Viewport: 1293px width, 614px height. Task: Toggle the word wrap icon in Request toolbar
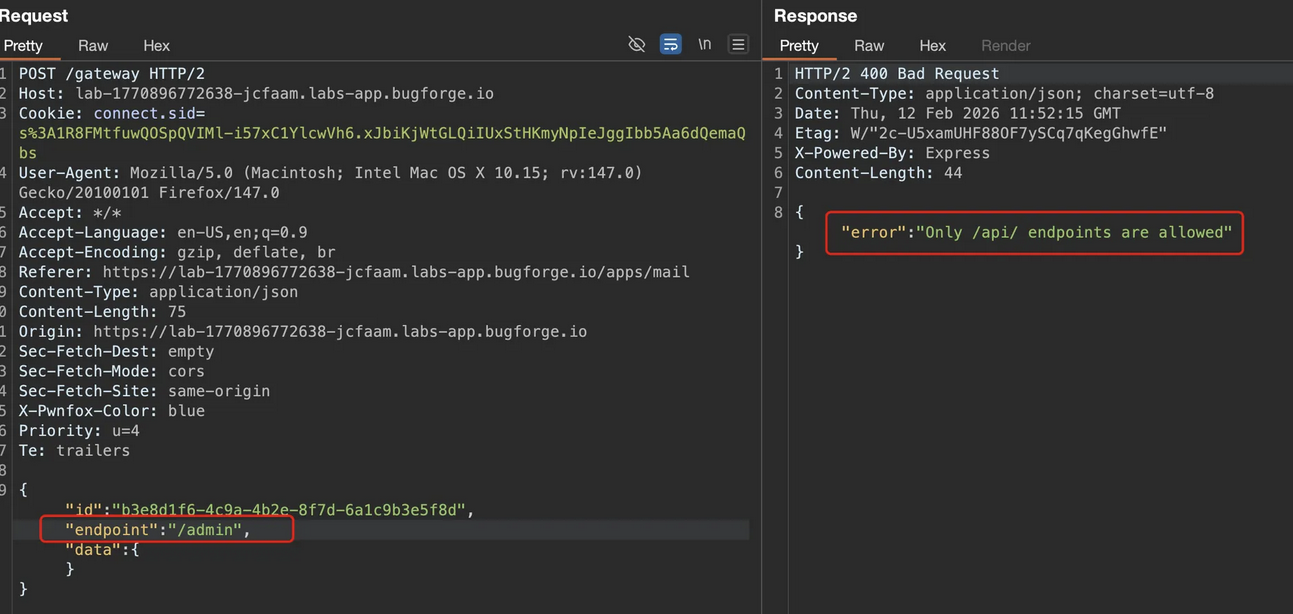click(671, 44)
